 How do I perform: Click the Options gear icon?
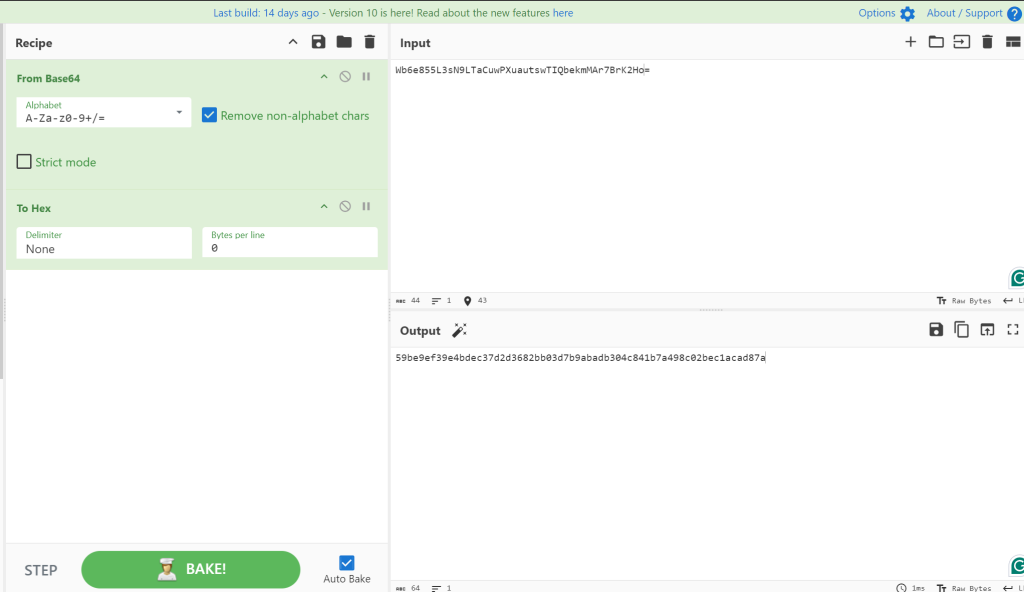pyautogui.click(x=907, y=14)
